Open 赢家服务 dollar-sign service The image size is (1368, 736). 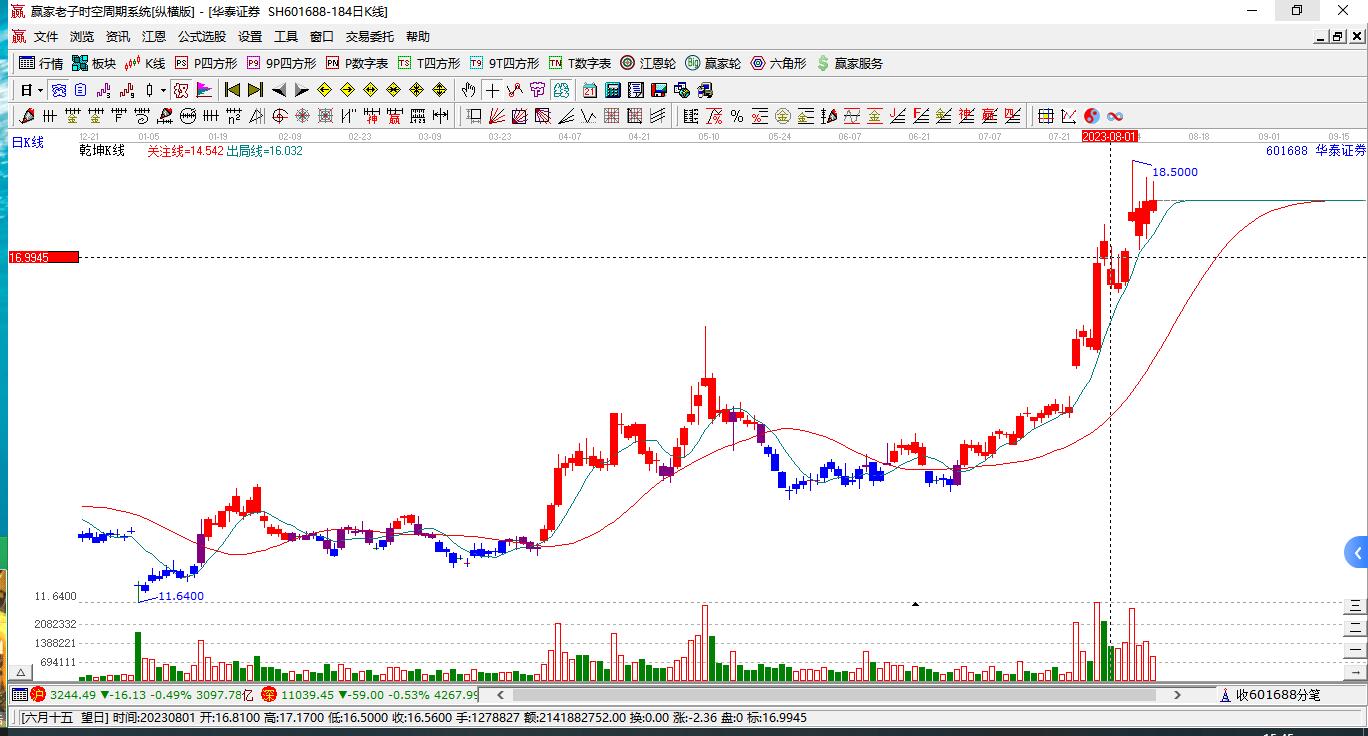(850, 63)
